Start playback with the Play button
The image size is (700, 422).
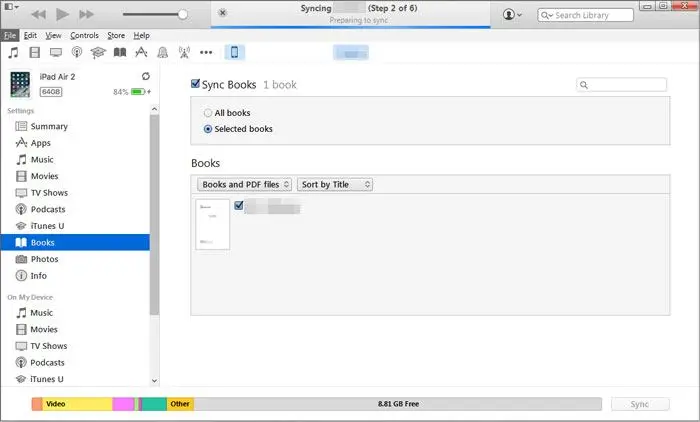[62, 14]
